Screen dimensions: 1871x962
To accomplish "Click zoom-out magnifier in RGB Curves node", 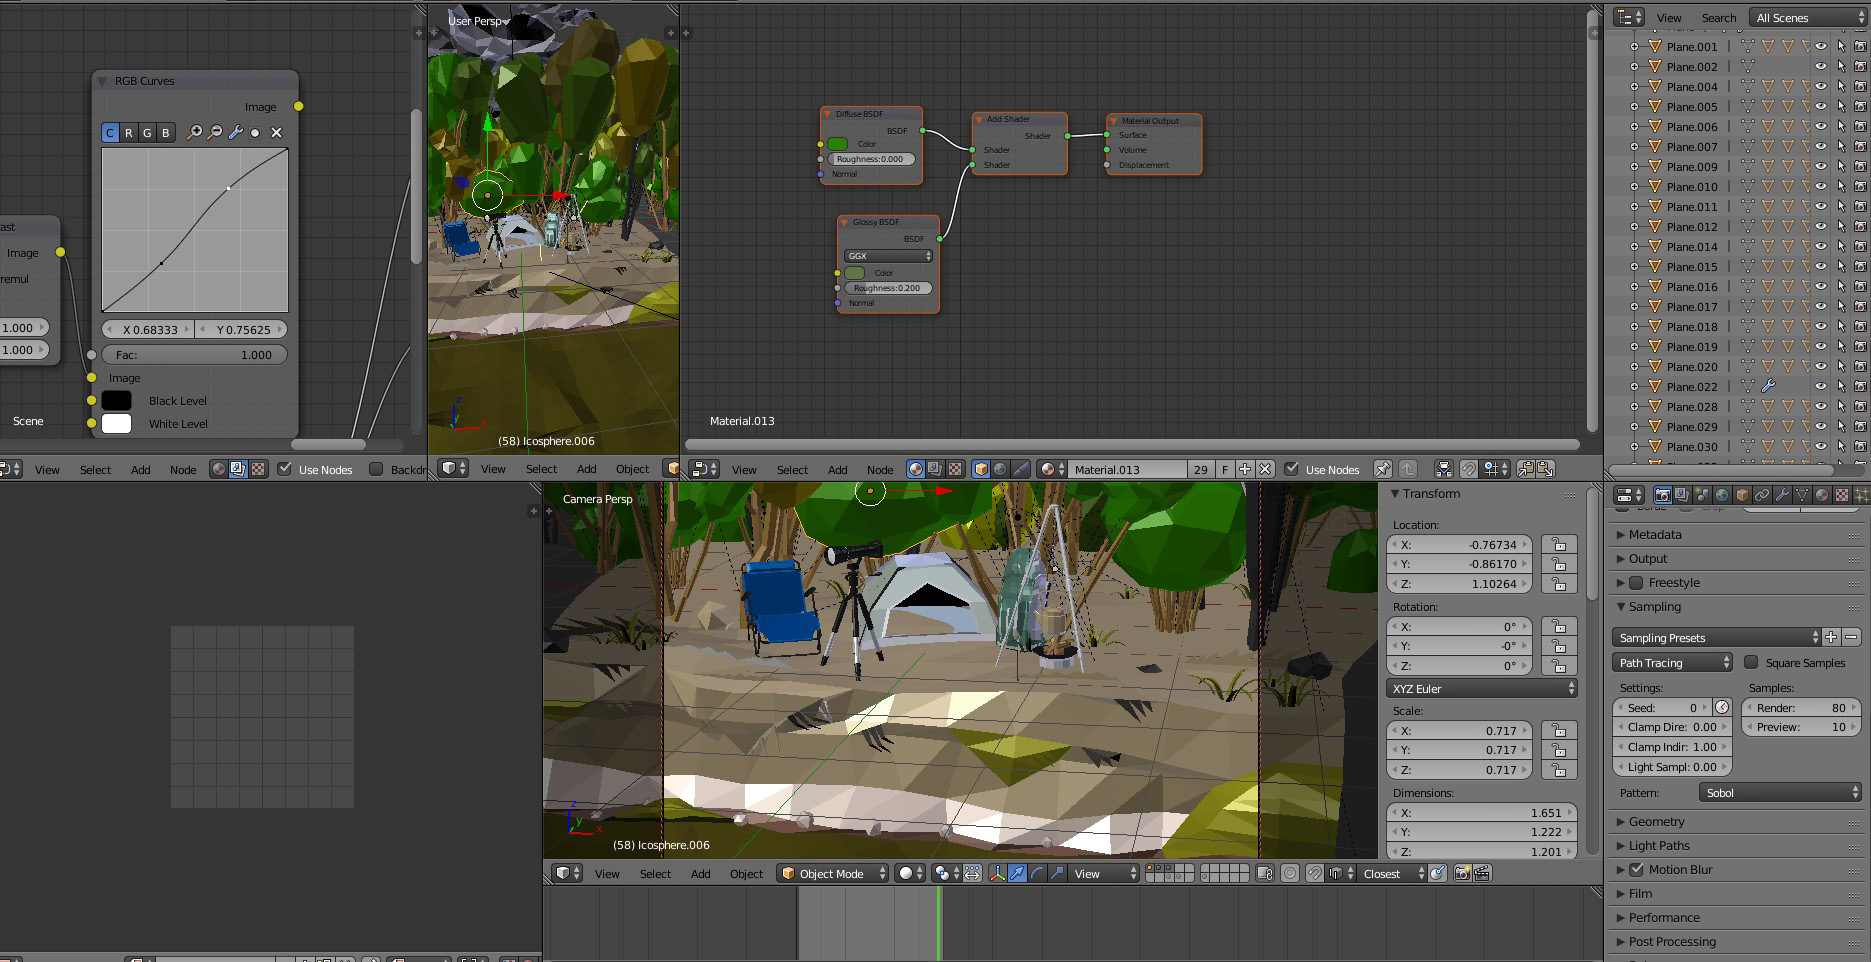I will click(x=215, y=132).
